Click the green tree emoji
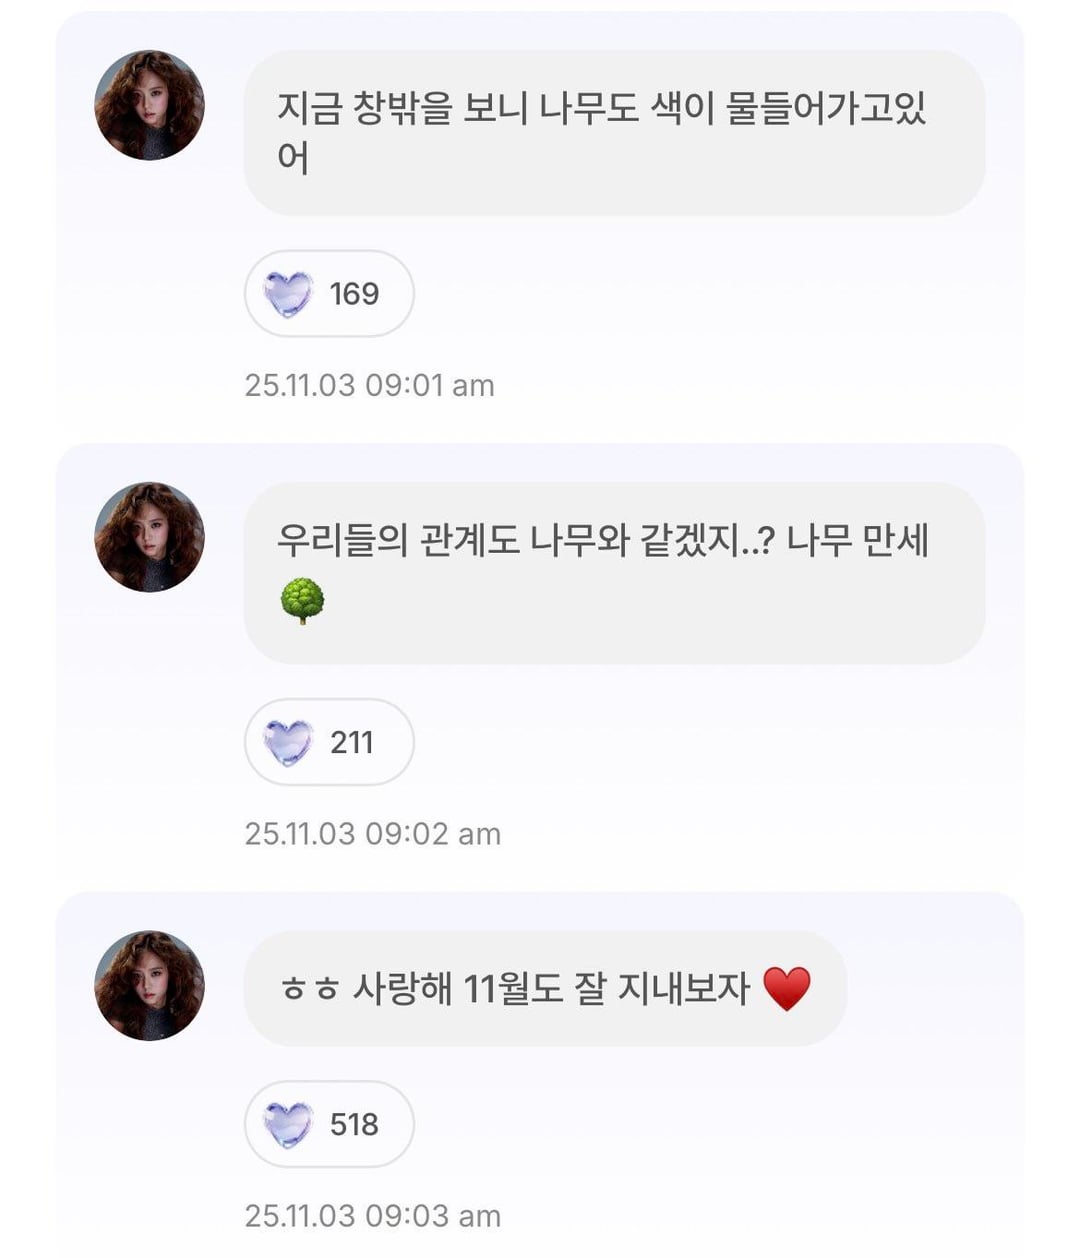1080x1258 pixels. click(302, 601)
